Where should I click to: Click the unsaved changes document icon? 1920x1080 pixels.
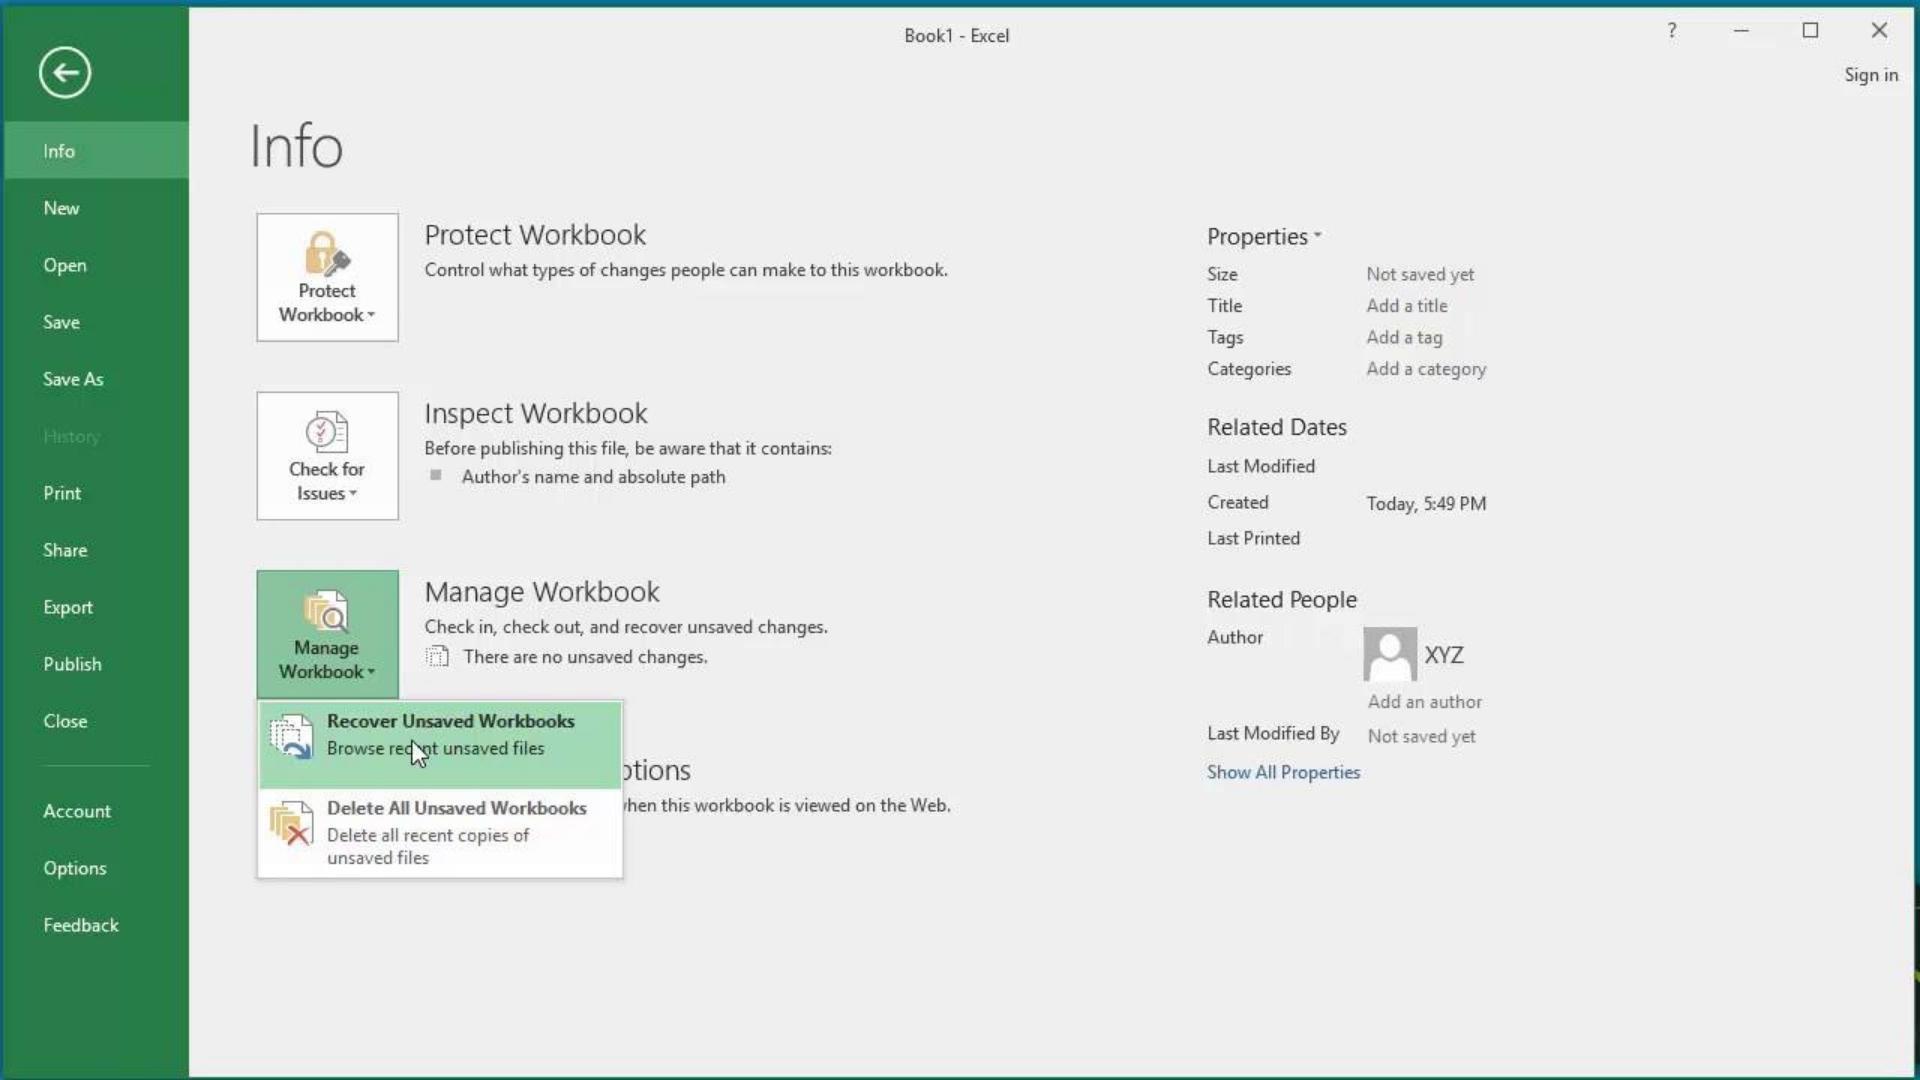tap(437, 657)
